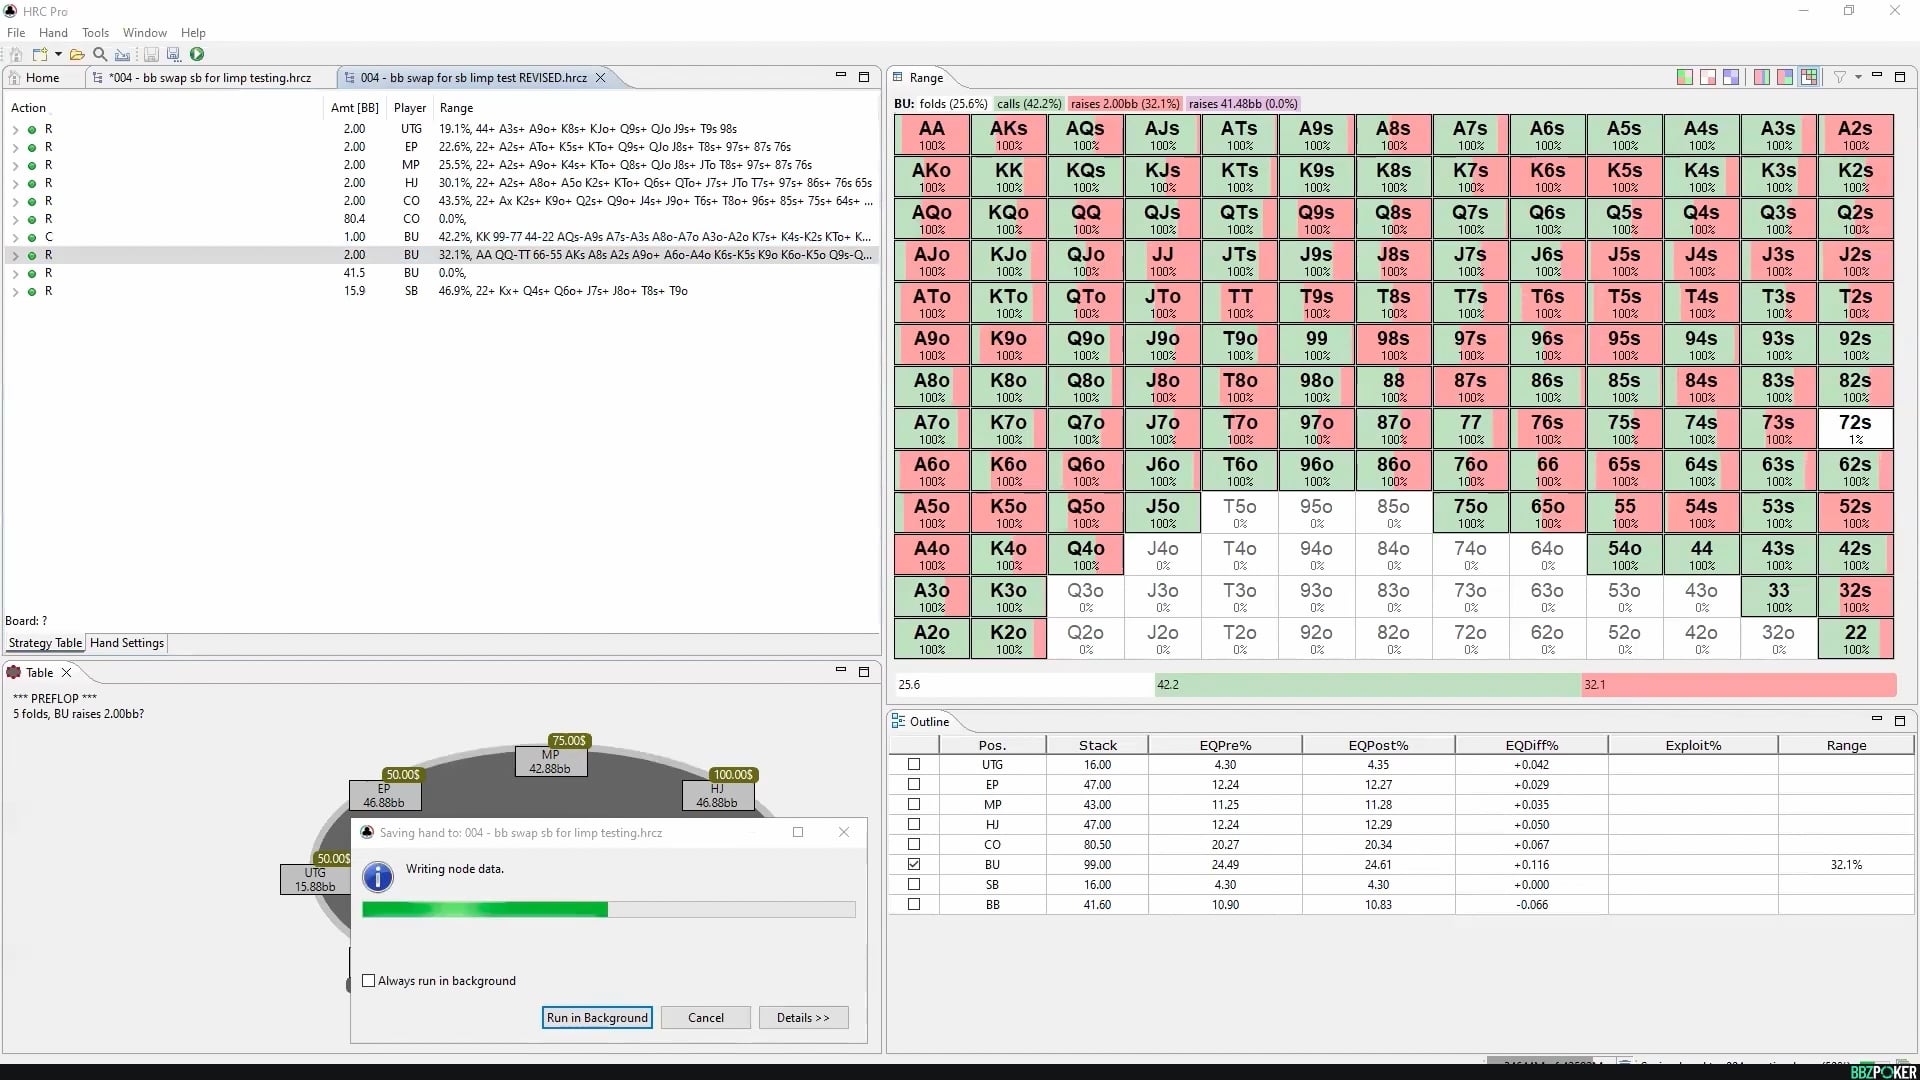Expand the EP raise action row
1920x1080 pixels.
point(15,147)
